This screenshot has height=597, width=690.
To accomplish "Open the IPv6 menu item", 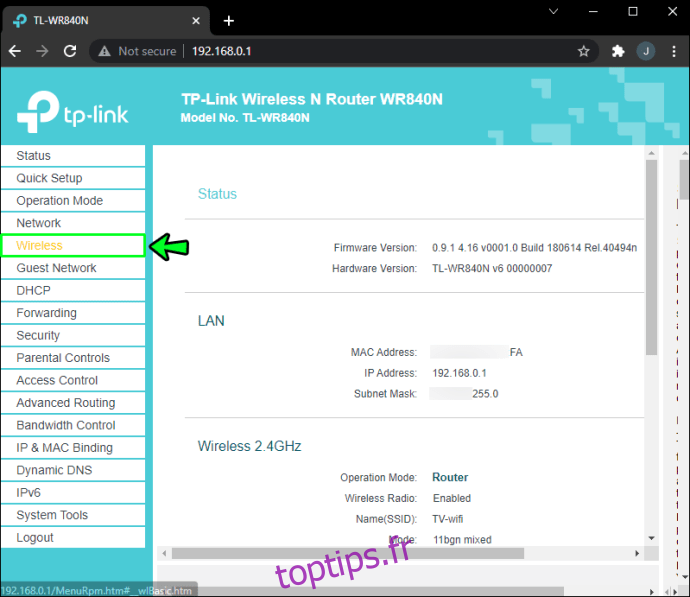I will (73, 492).
